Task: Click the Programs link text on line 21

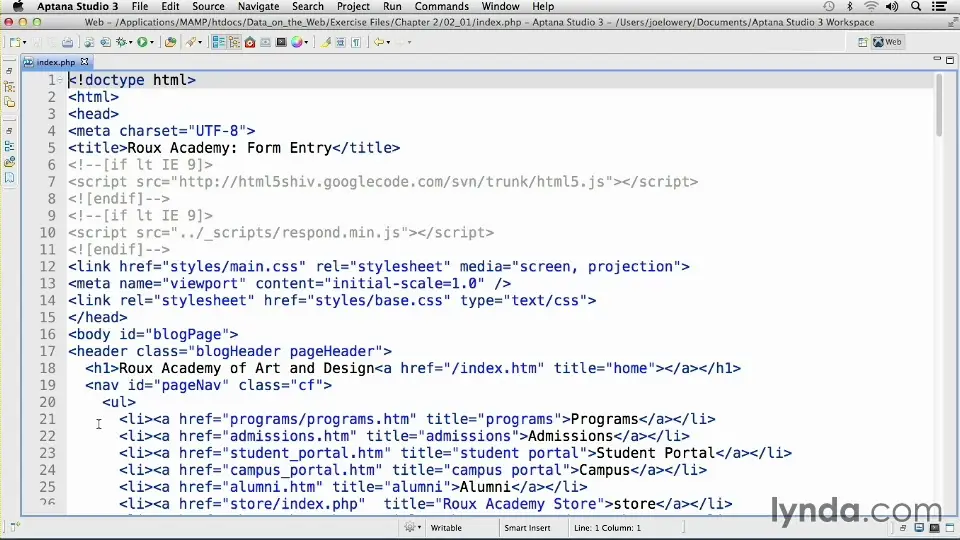Action: pyautogui.click(x=604, y=419)
